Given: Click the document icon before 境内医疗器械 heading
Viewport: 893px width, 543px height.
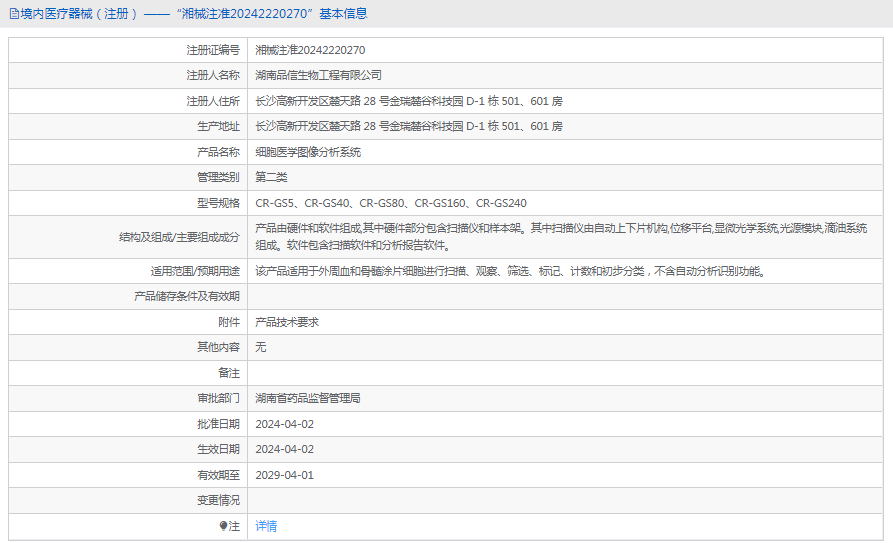Looking at the screenshot, I should click(x=14, y=14).
